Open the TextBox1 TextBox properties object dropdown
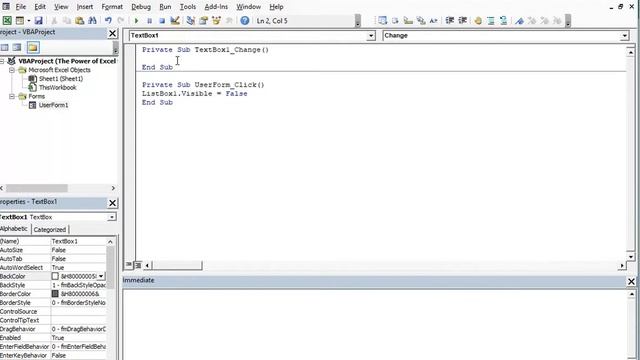Viewport: 640px width, 360px height. click(x=111, y=217)
